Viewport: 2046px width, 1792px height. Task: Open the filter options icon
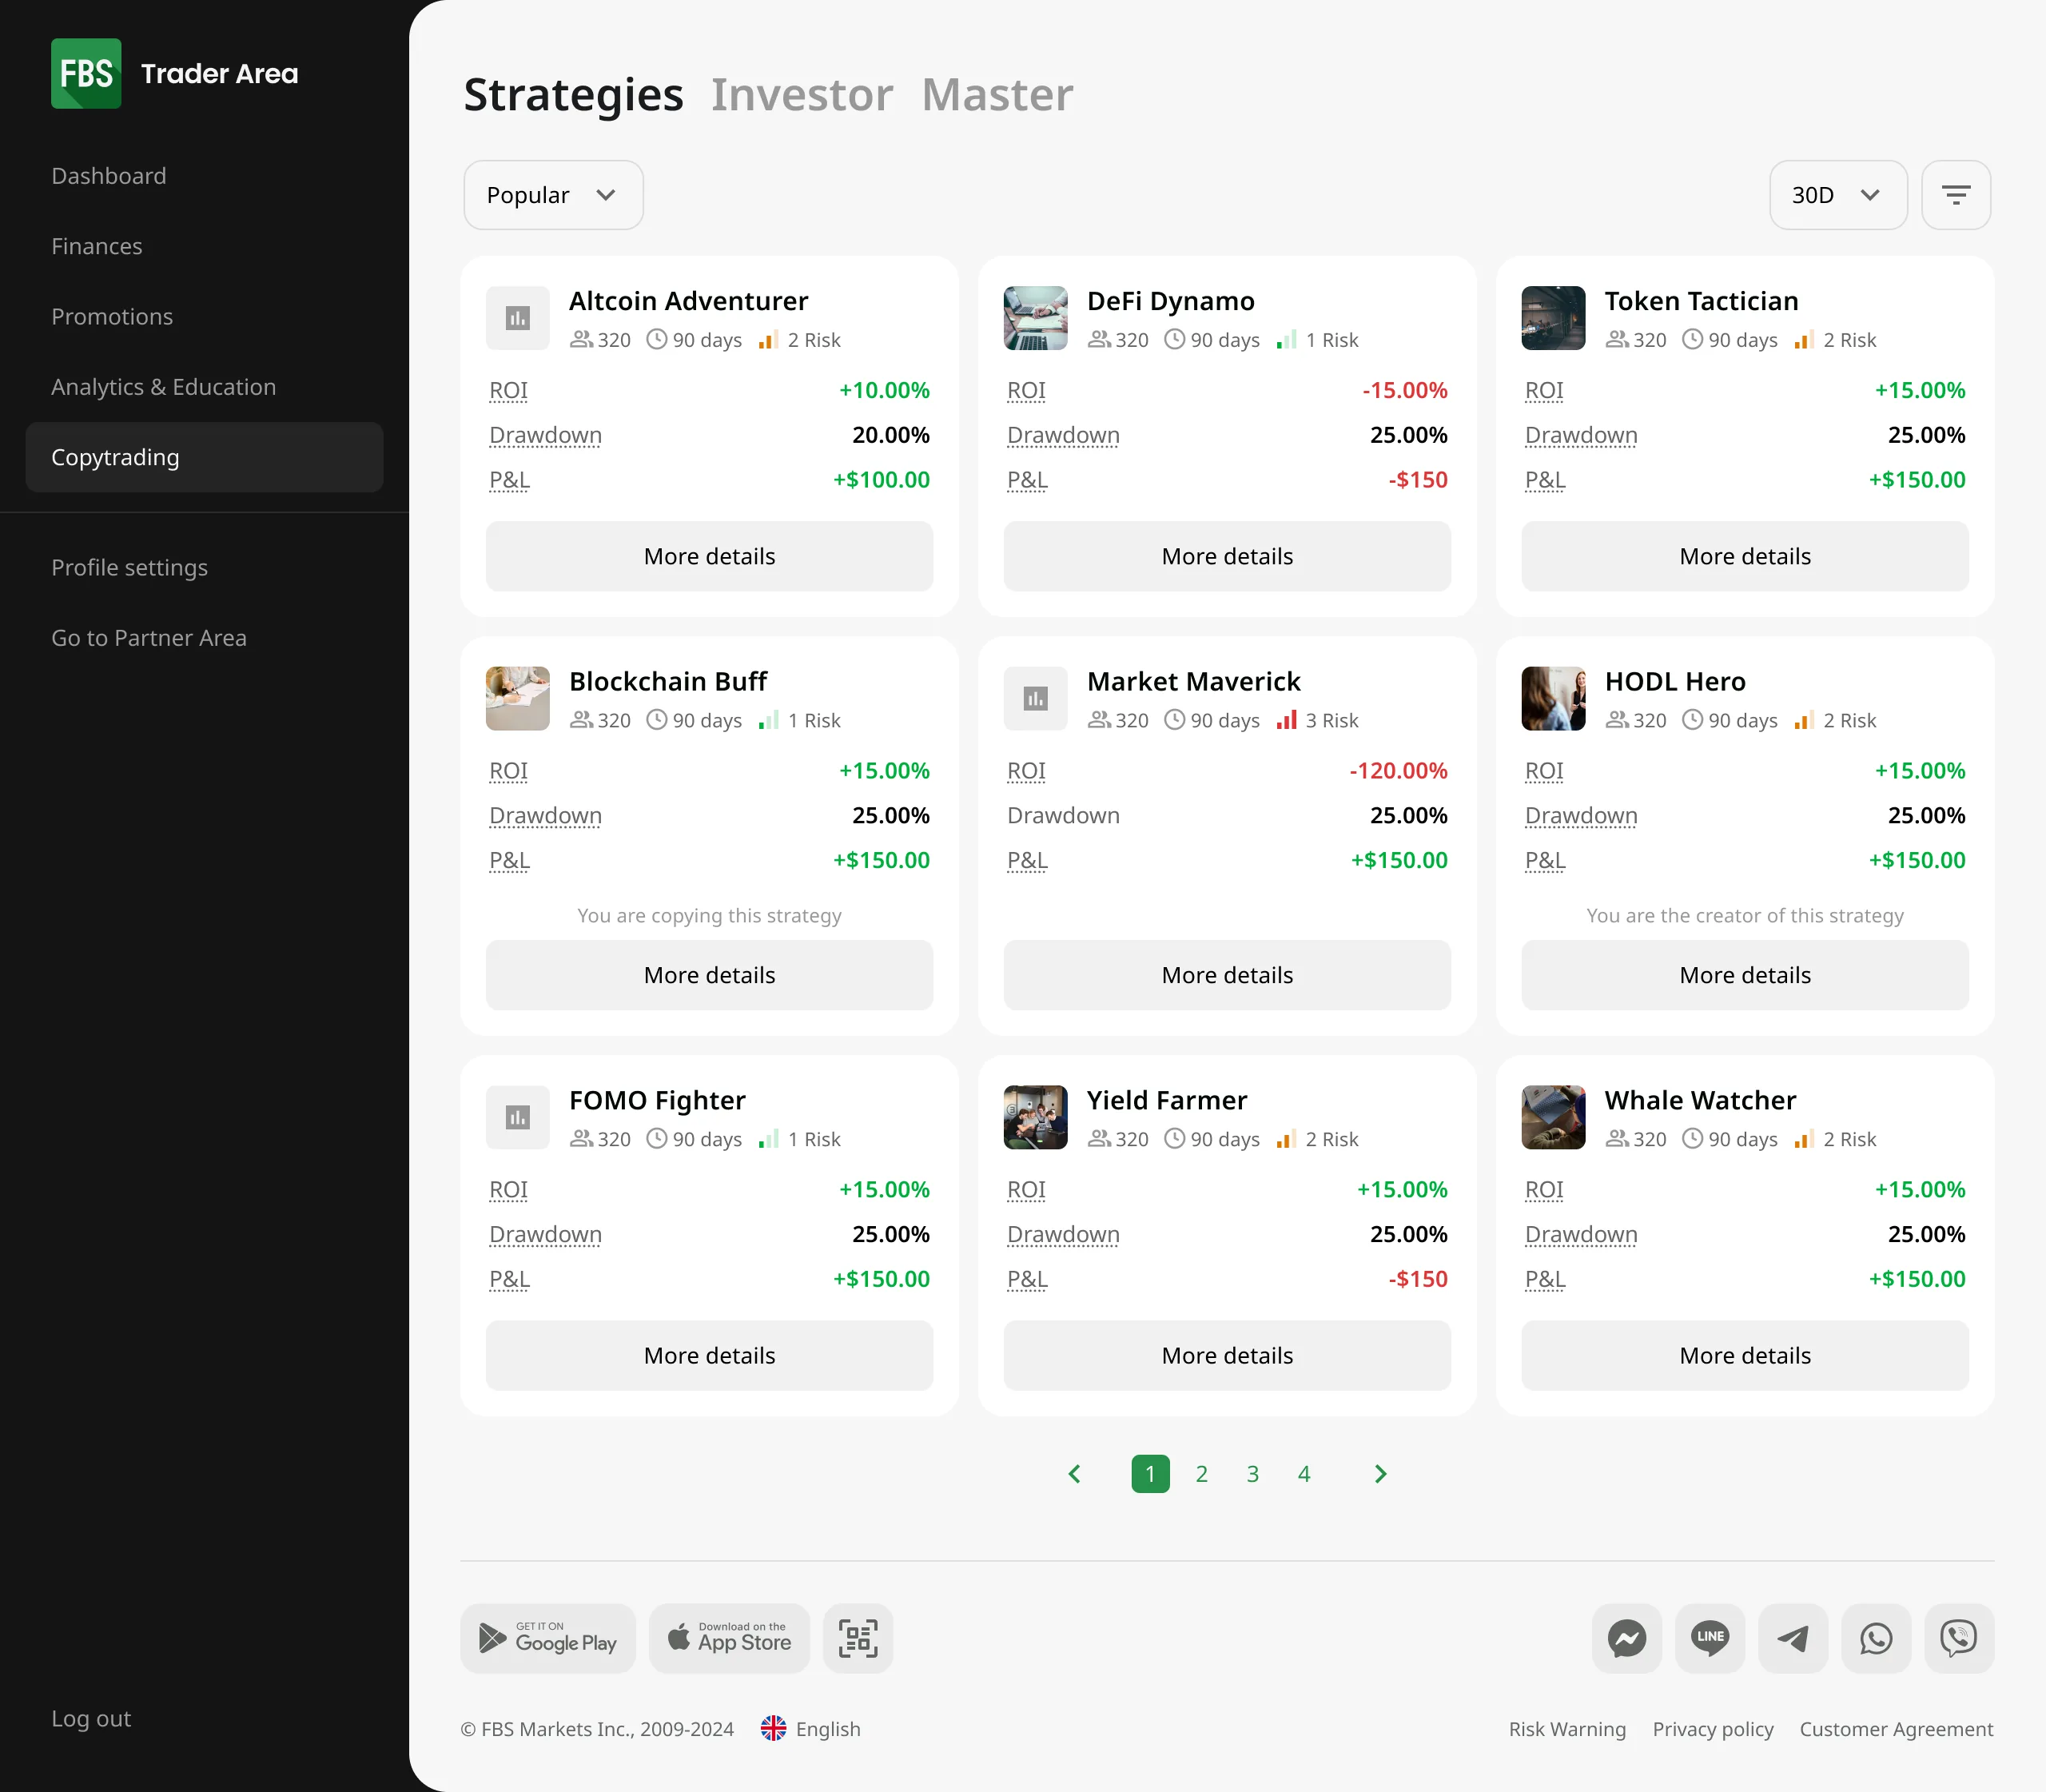[1955, 194]
